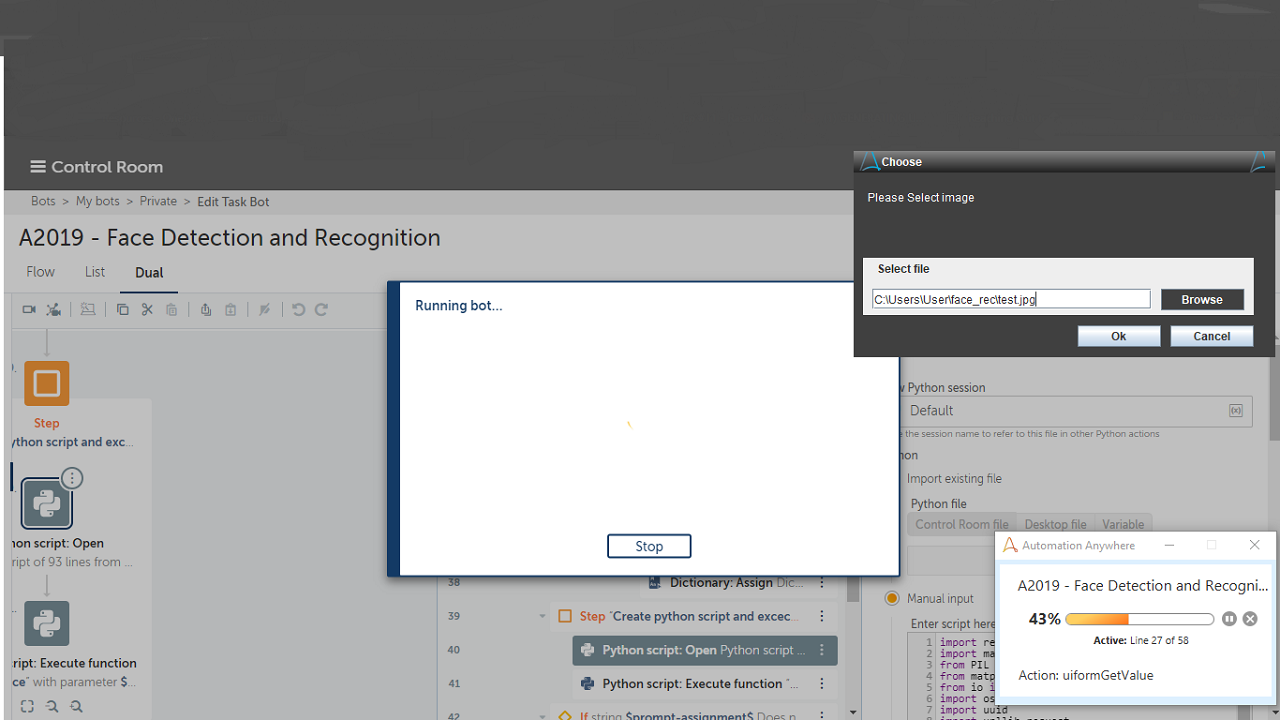Insert variable in Default session field
Screen dimensions: 1280x720
coord(1236,411)
